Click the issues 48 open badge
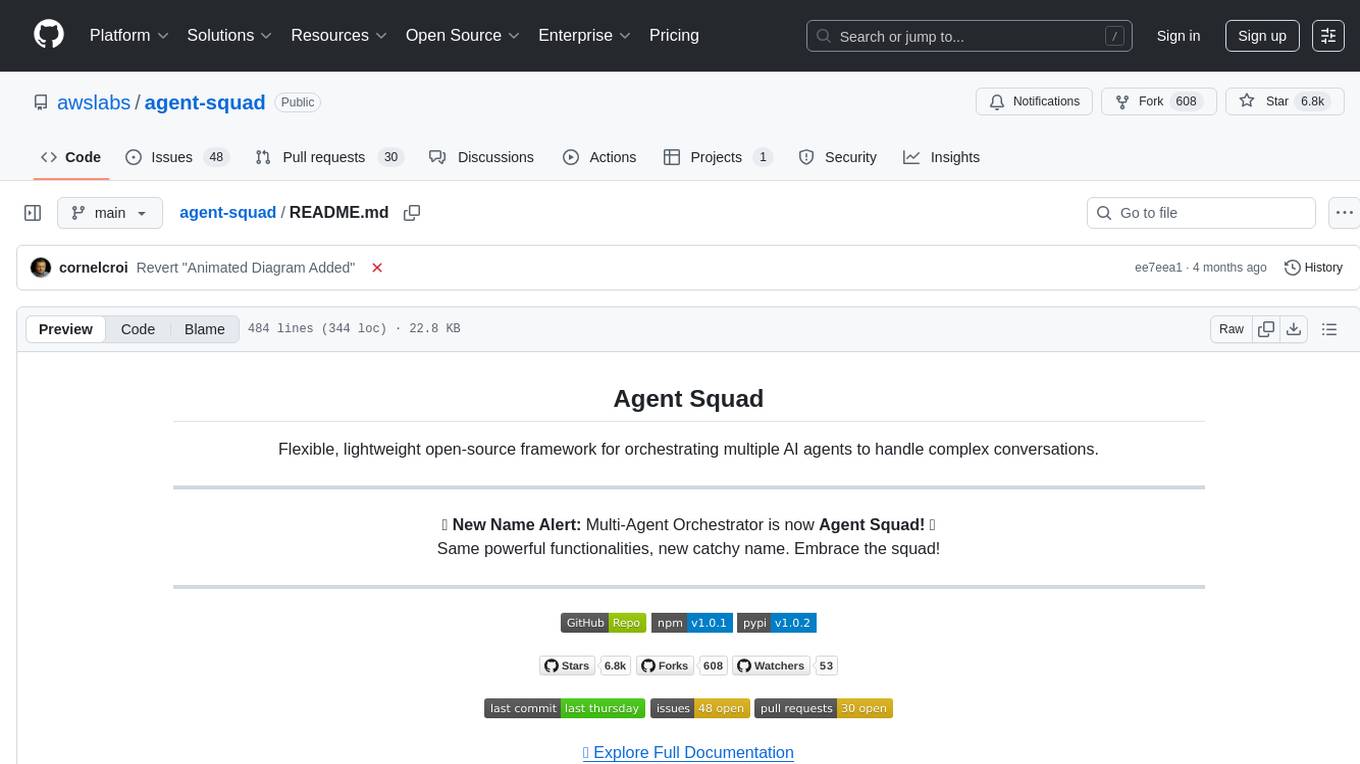This screenshot has width=1360, height=764. click(x=700, y=708)
